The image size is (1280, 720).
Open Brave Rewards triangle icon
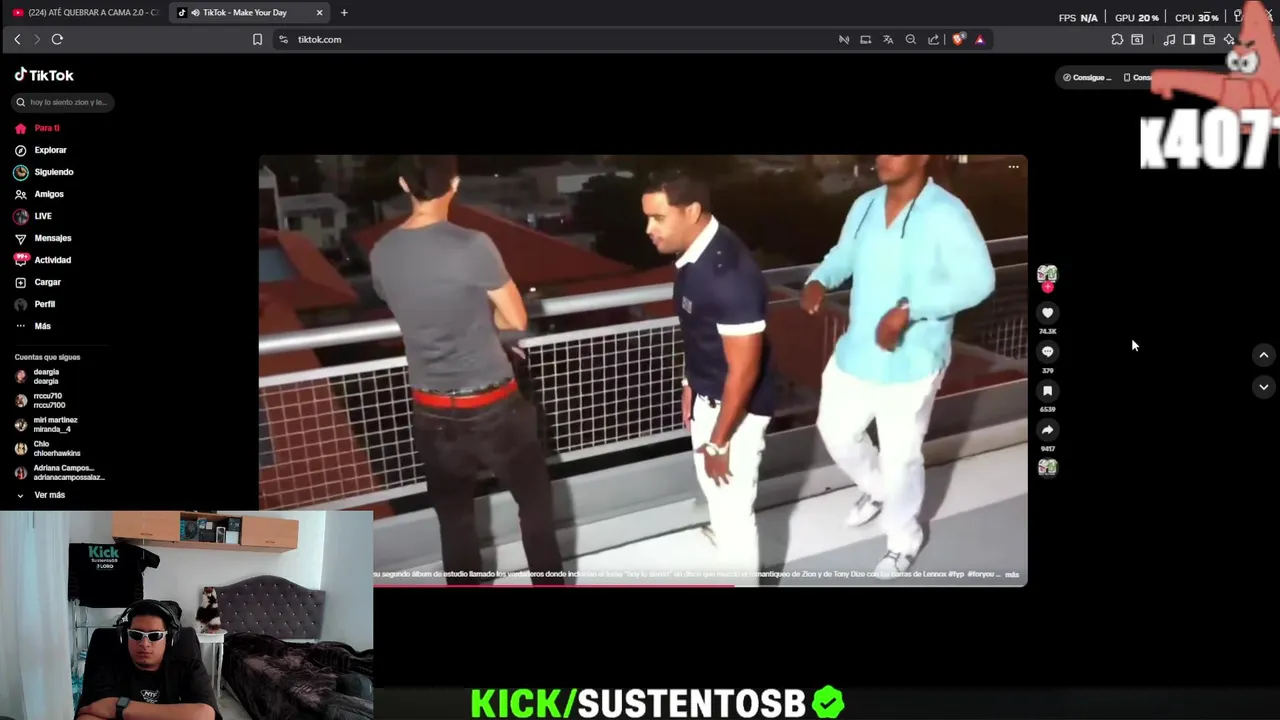(980, 39)
